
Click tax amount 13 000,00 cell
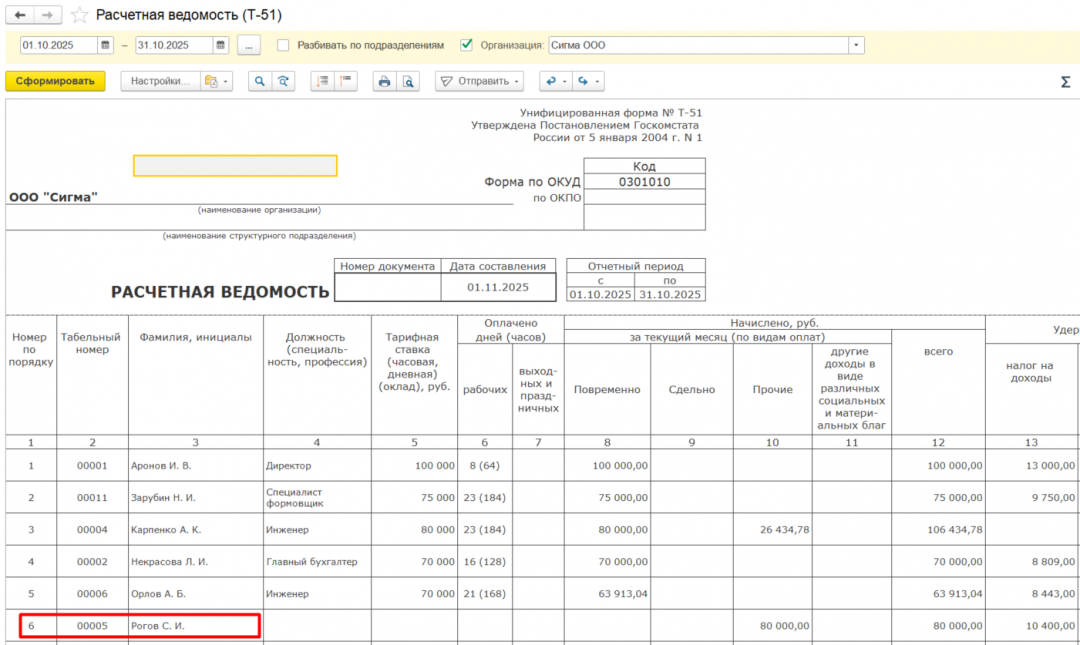pyautogui.click(x=1031, y=466)
